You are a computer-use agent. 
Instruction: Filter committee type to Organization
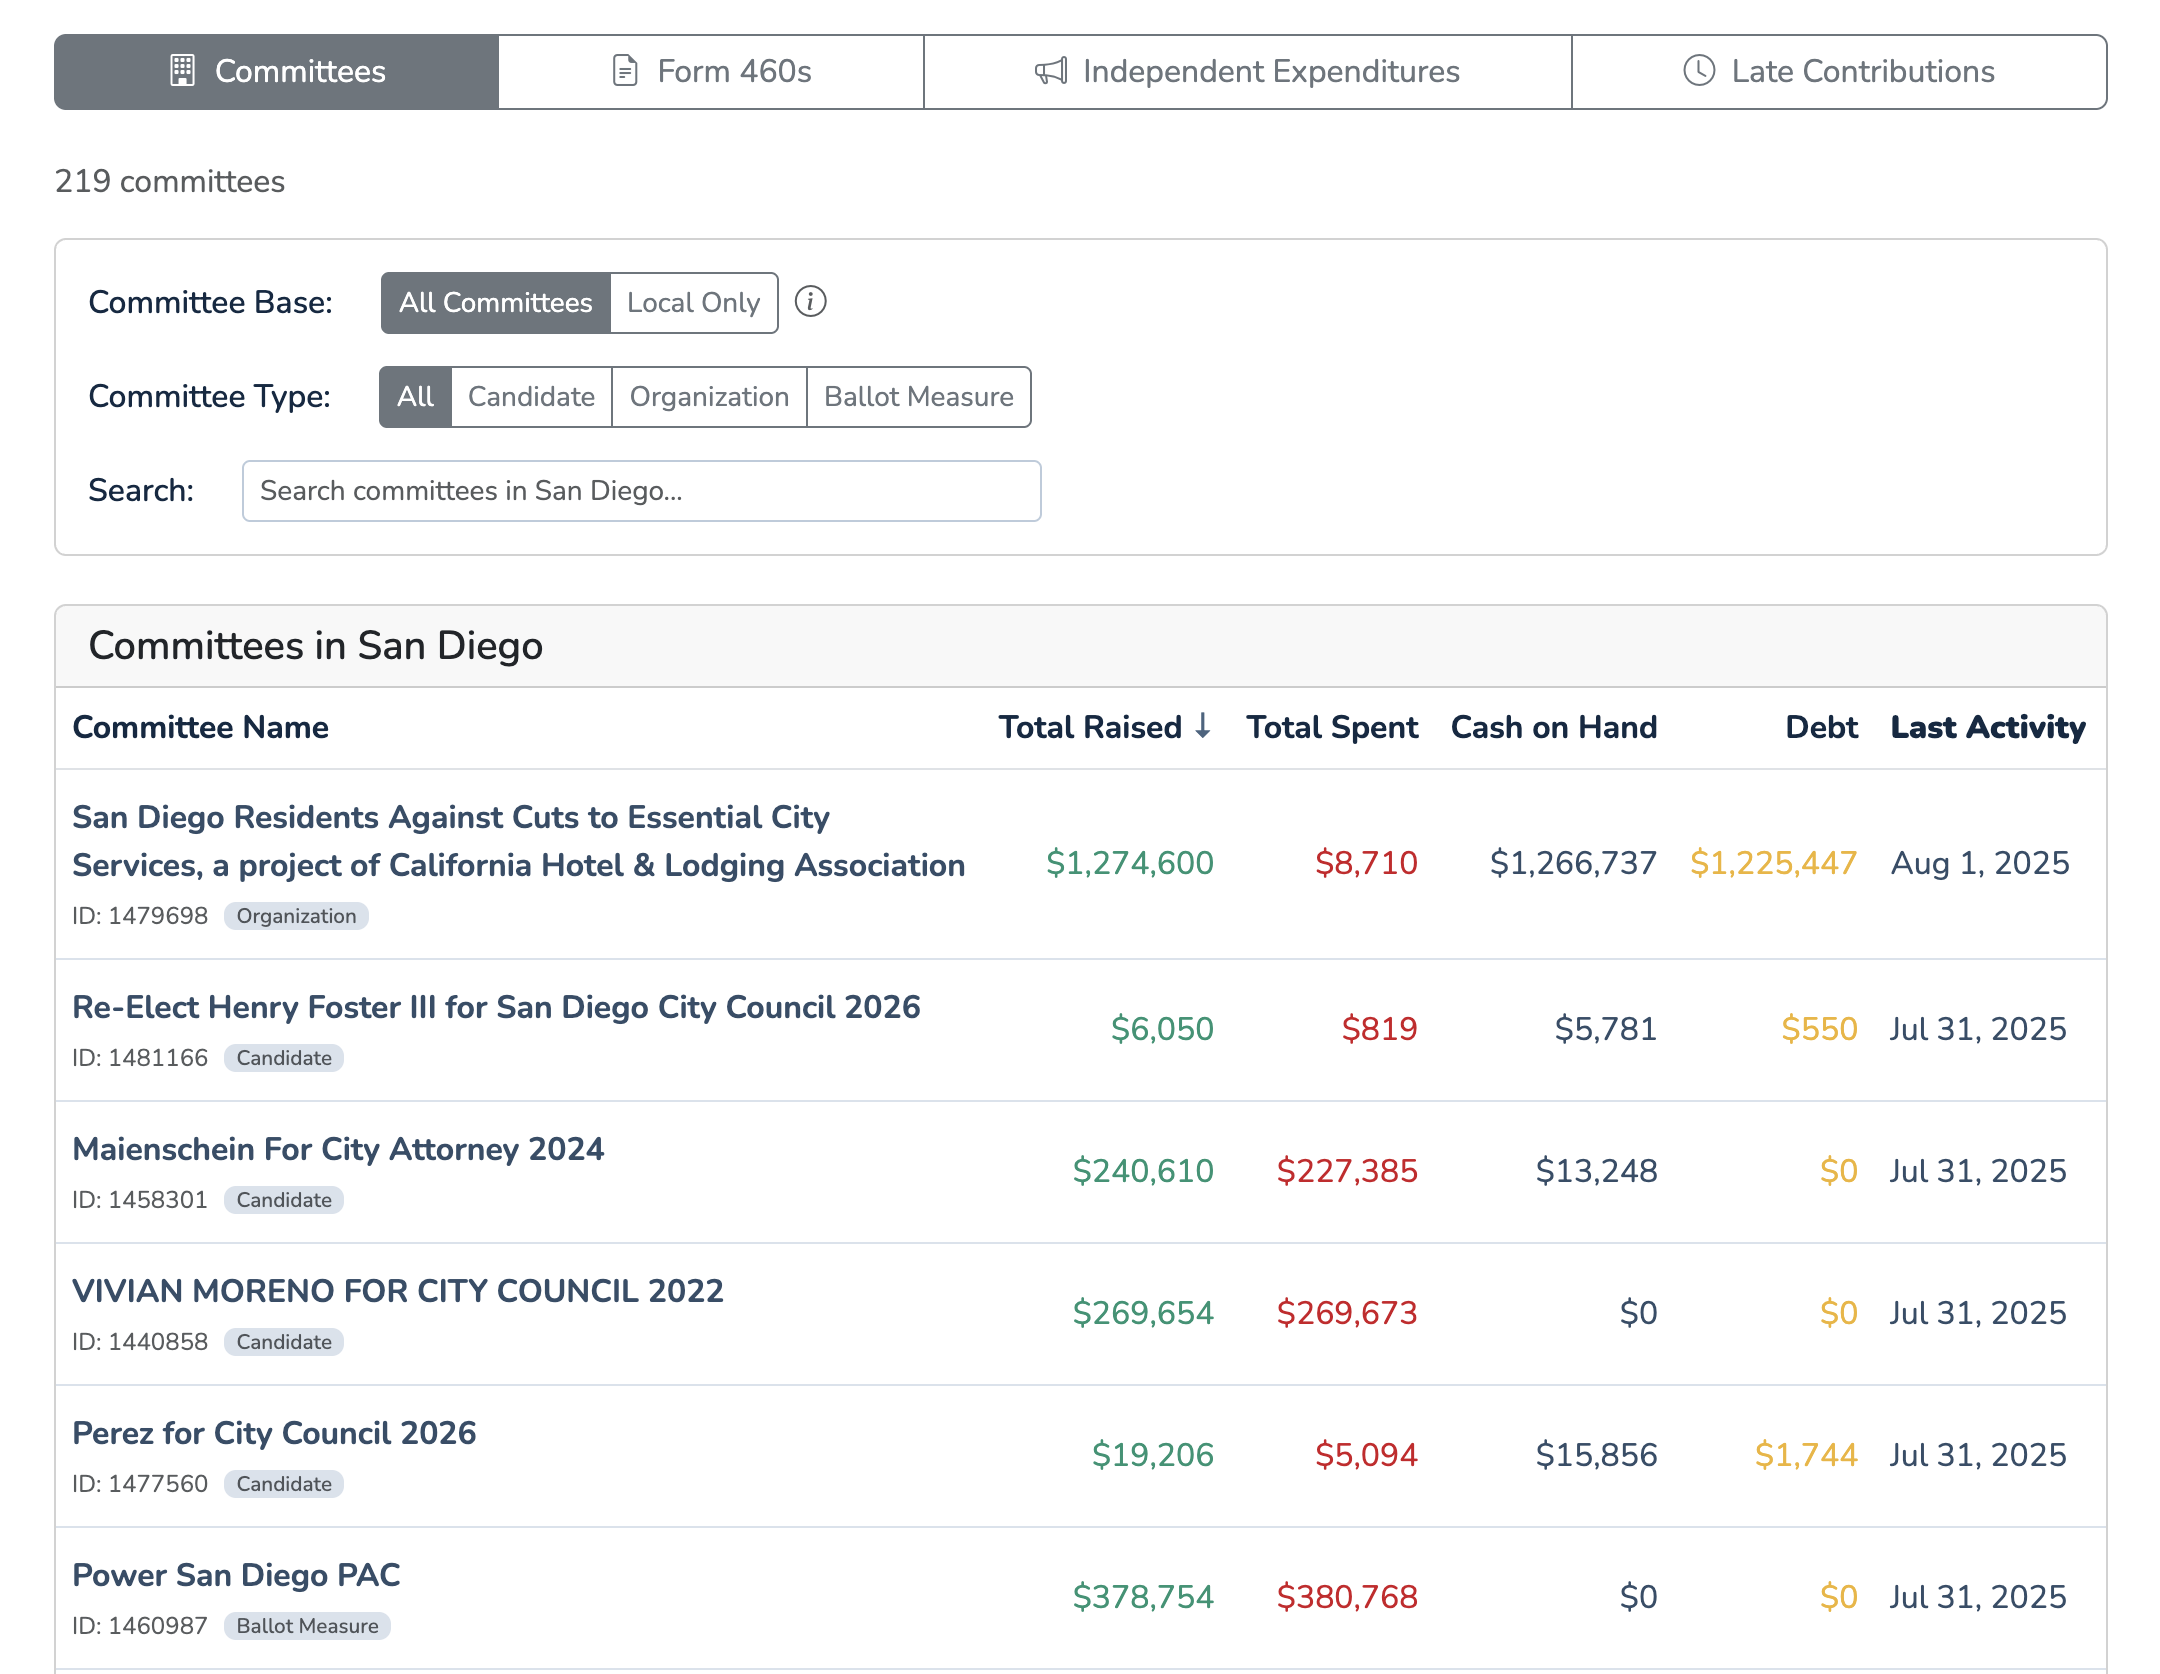tap(709, 397)
